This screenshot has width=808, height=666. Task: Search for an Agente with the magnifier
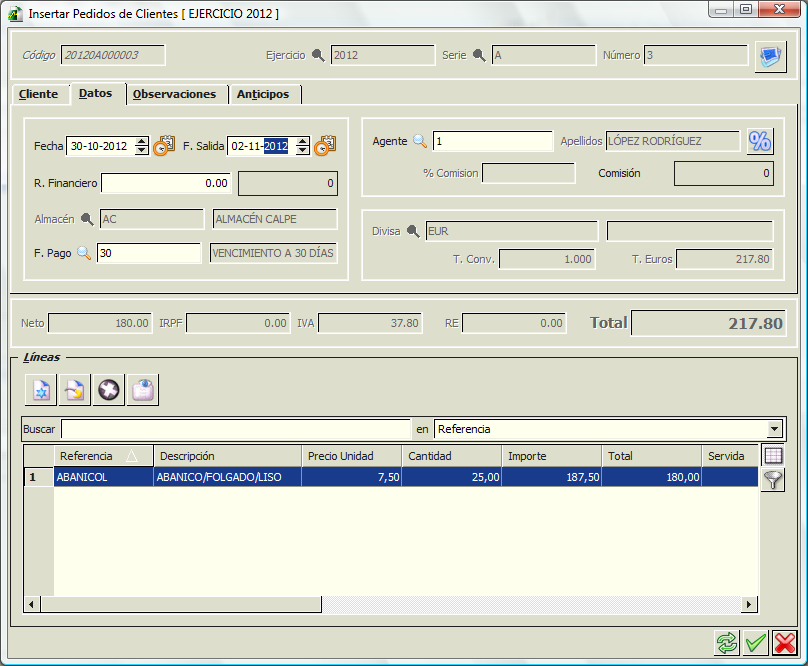tap(420, 141)
